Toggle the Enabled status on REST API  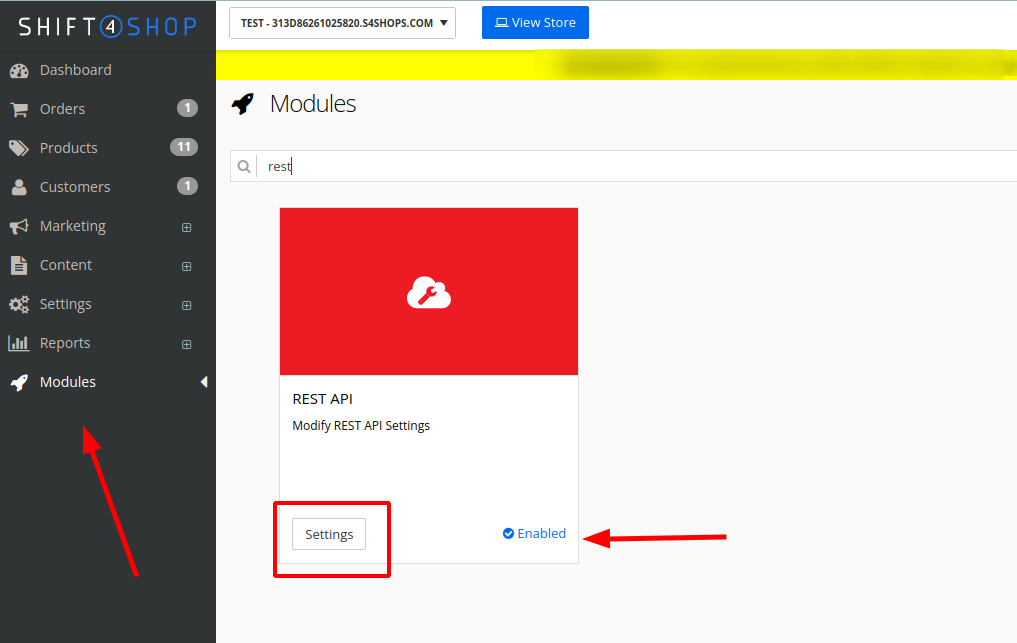(534, 533)
